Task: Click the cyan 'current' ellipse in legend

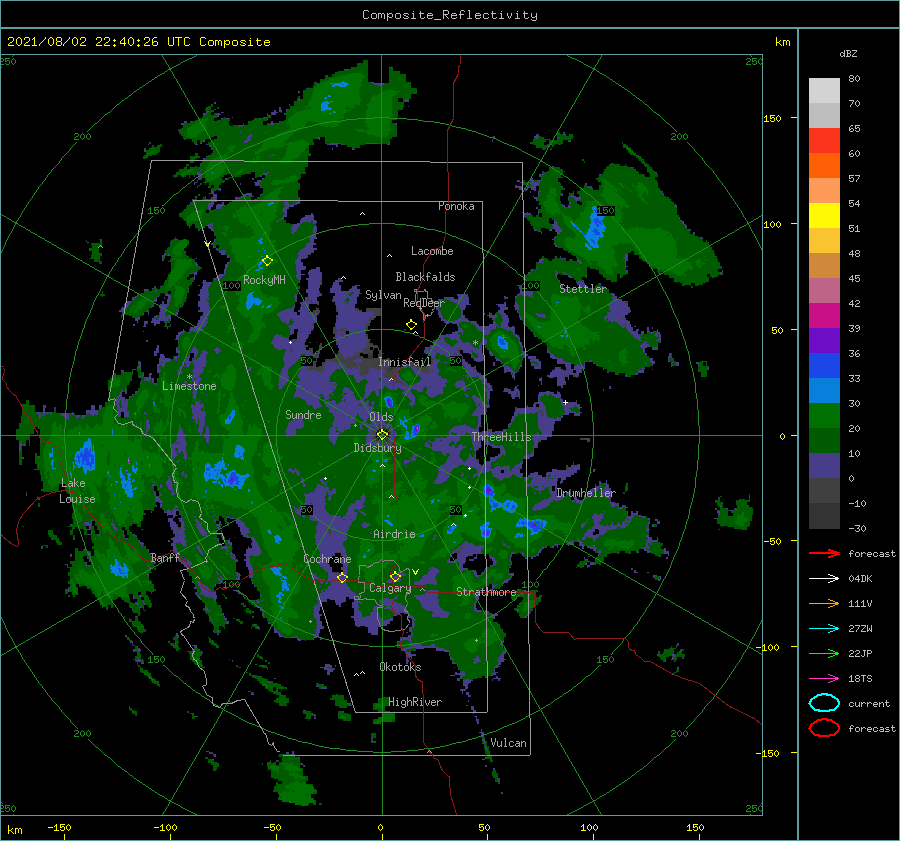Action: 824,703
